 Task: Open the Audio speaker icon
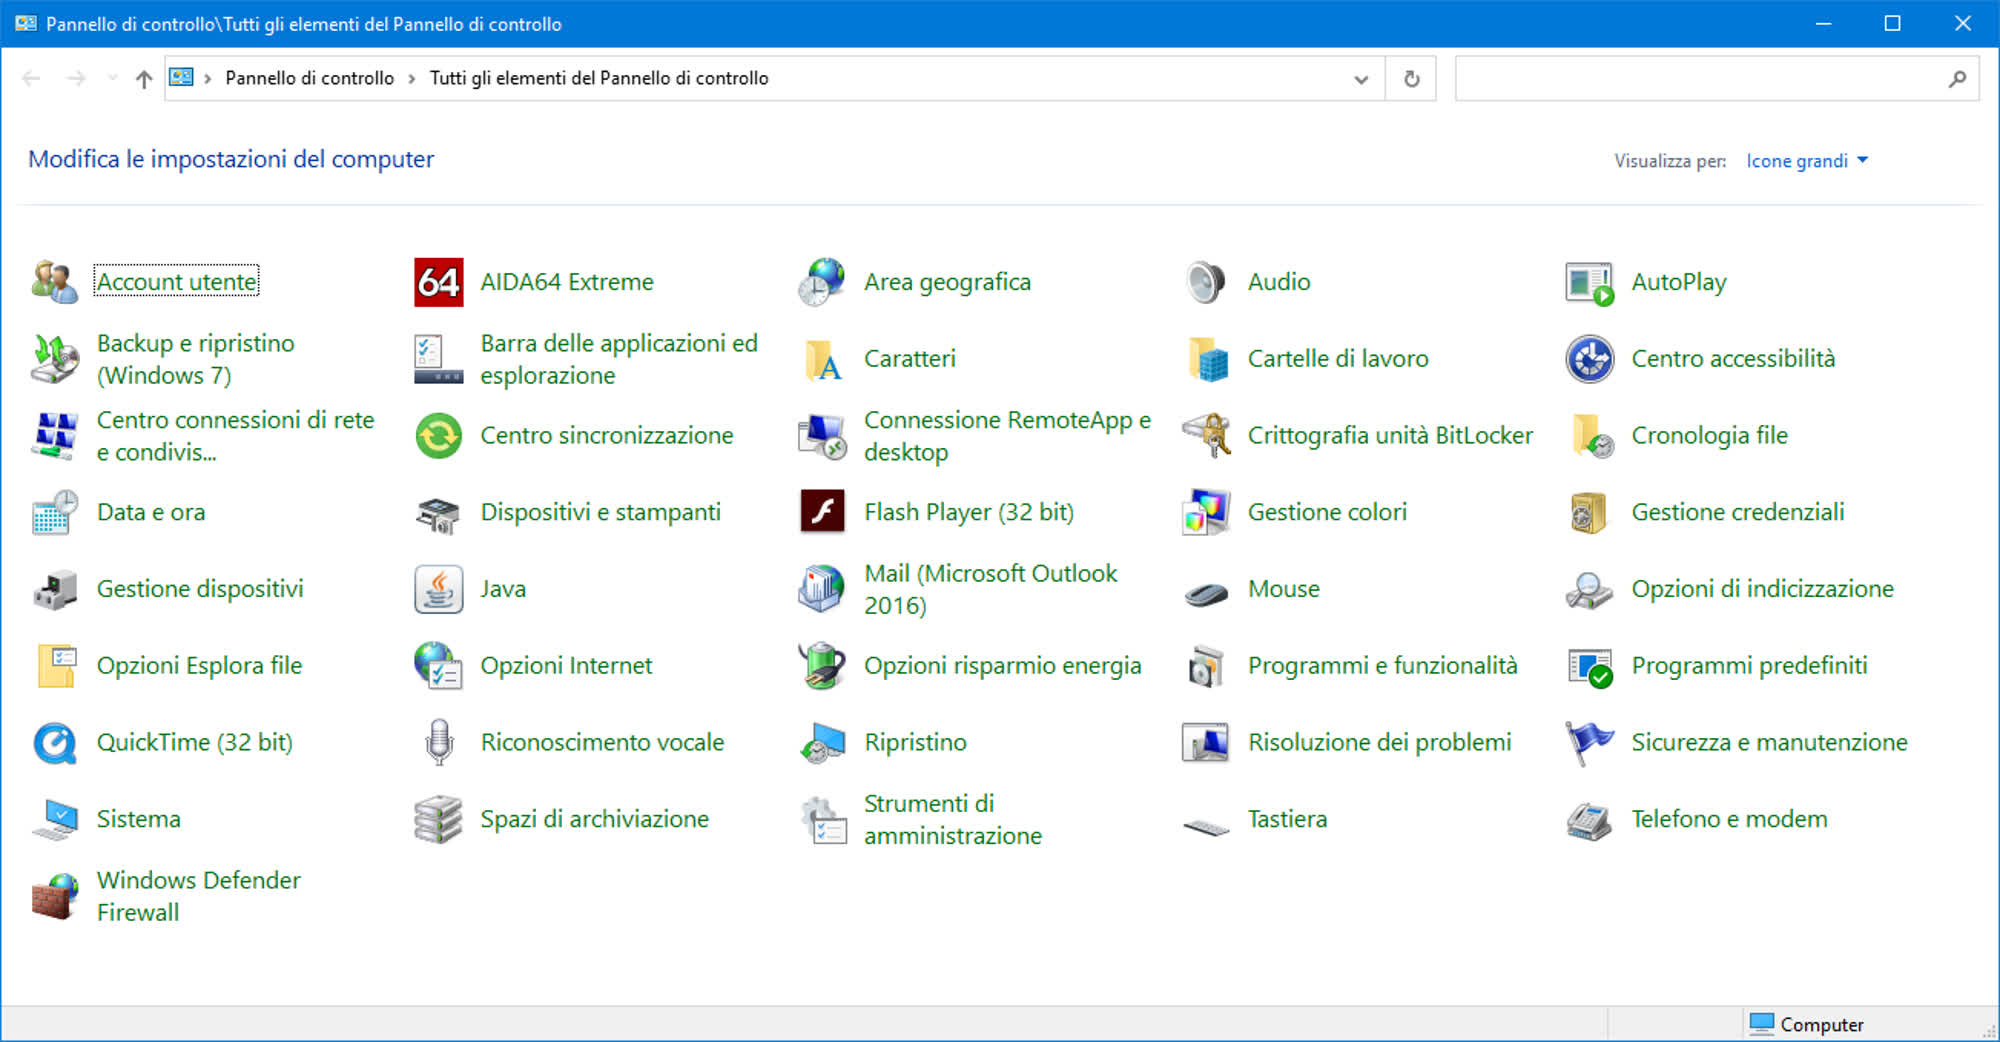tap(1205, 282)
